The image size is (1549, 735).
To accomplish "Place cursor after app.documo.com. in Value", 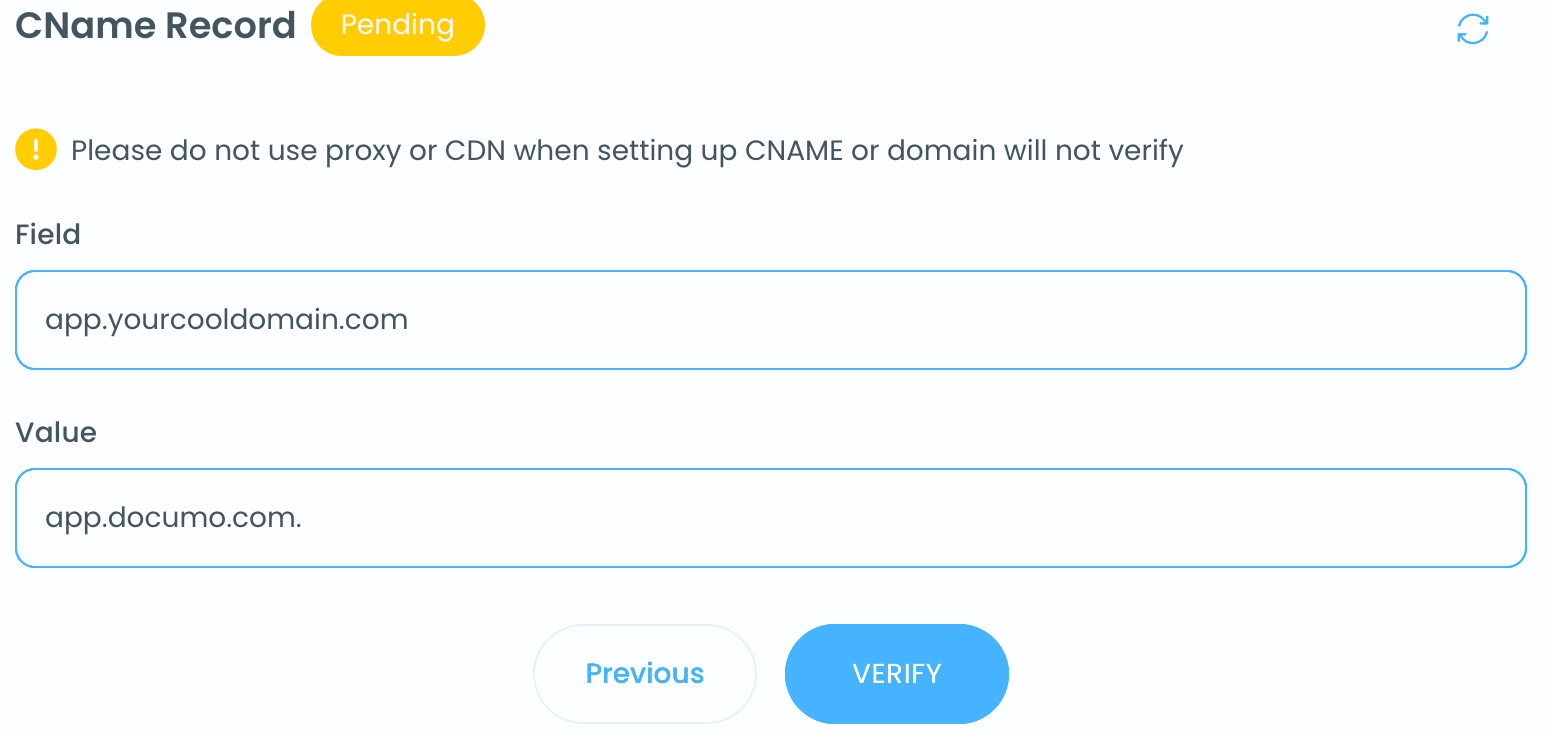I will click(x=304, y=518).
